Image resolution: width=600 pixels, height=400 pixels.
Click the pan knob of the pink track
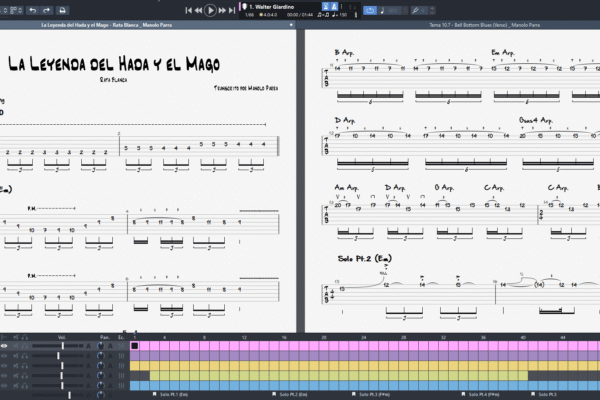point(101,346)
